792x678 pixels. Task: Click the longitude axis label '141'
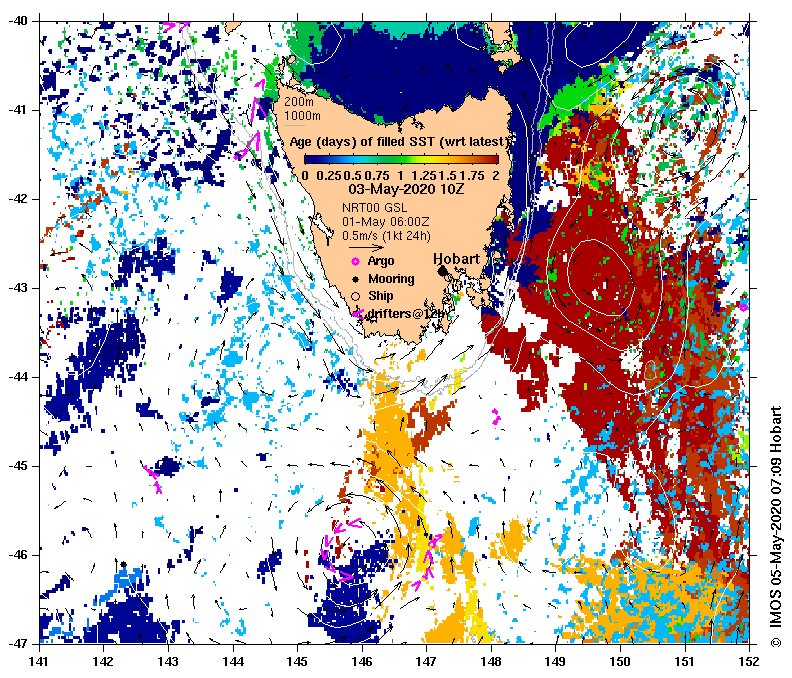coord(39,661)
